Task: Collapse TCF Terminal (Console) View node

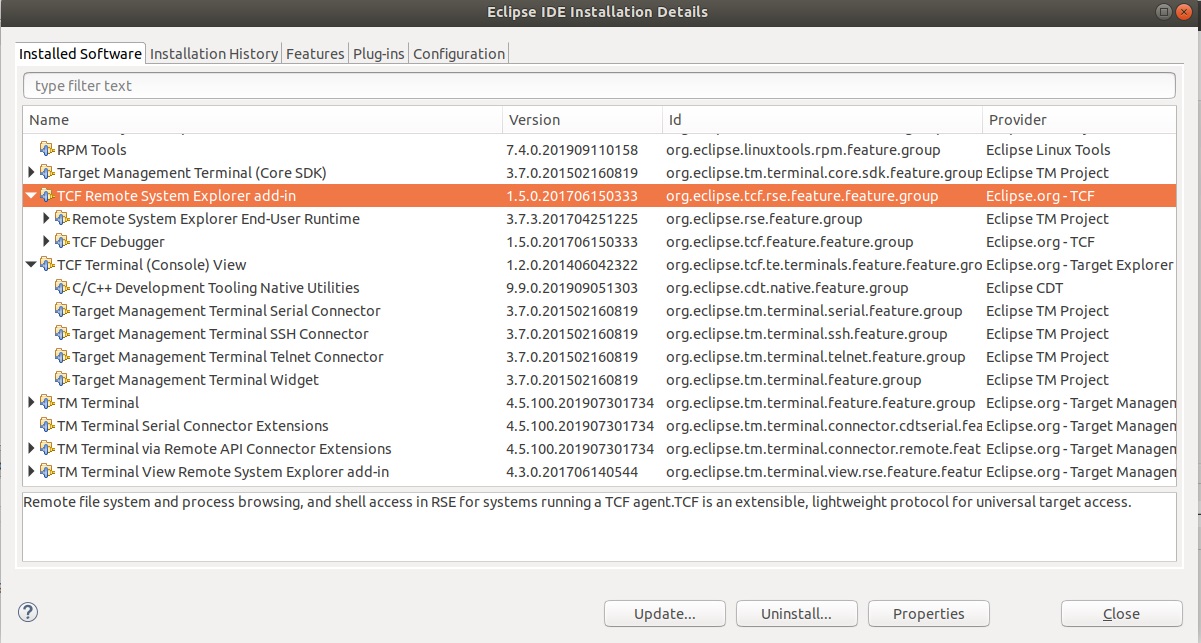Action: tap(32, 265)
